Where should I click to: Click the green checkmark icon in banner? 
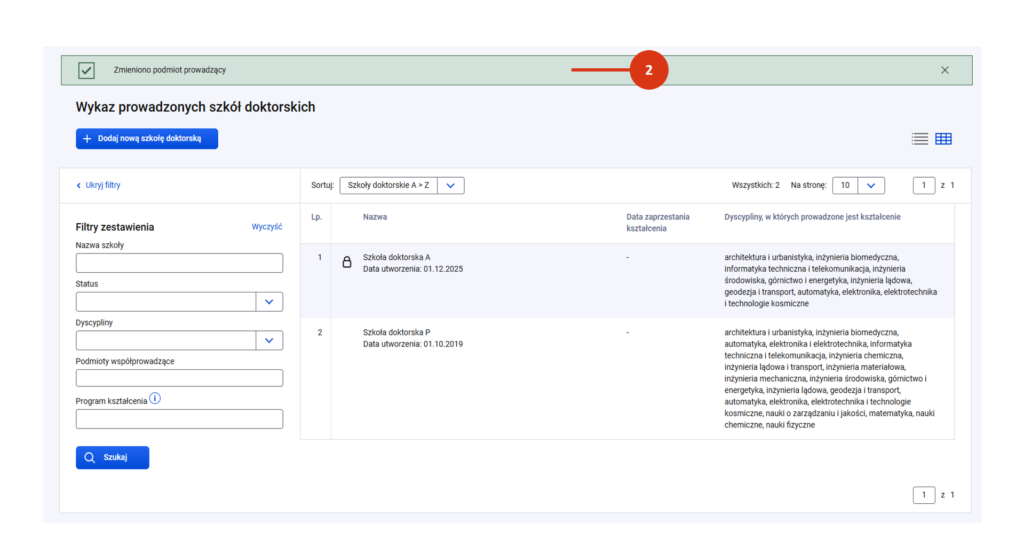87,70
